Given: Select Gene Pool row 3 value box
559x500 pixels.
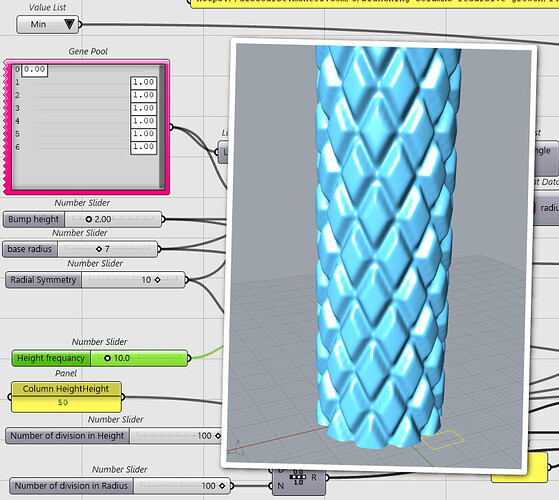Looking at the screenshot, I should pyautogui.click(x=143, y=108).
